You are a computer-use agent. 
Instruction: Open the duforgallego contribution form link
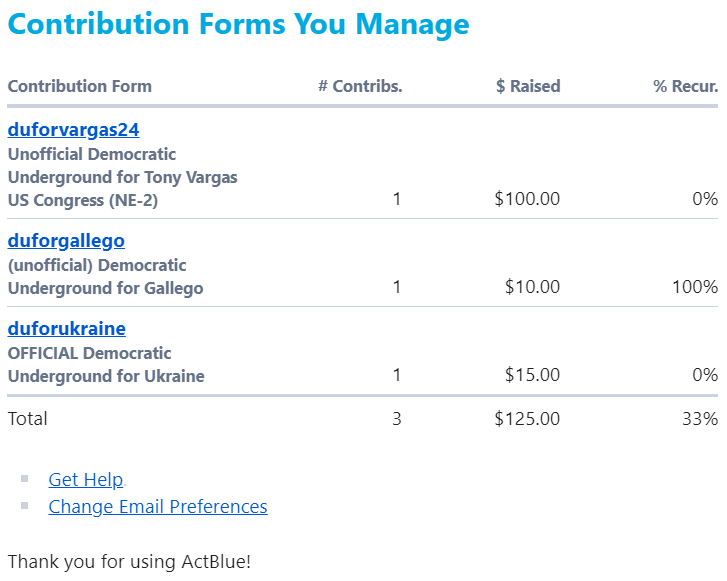pyautogui.click(x=66, y=240)
